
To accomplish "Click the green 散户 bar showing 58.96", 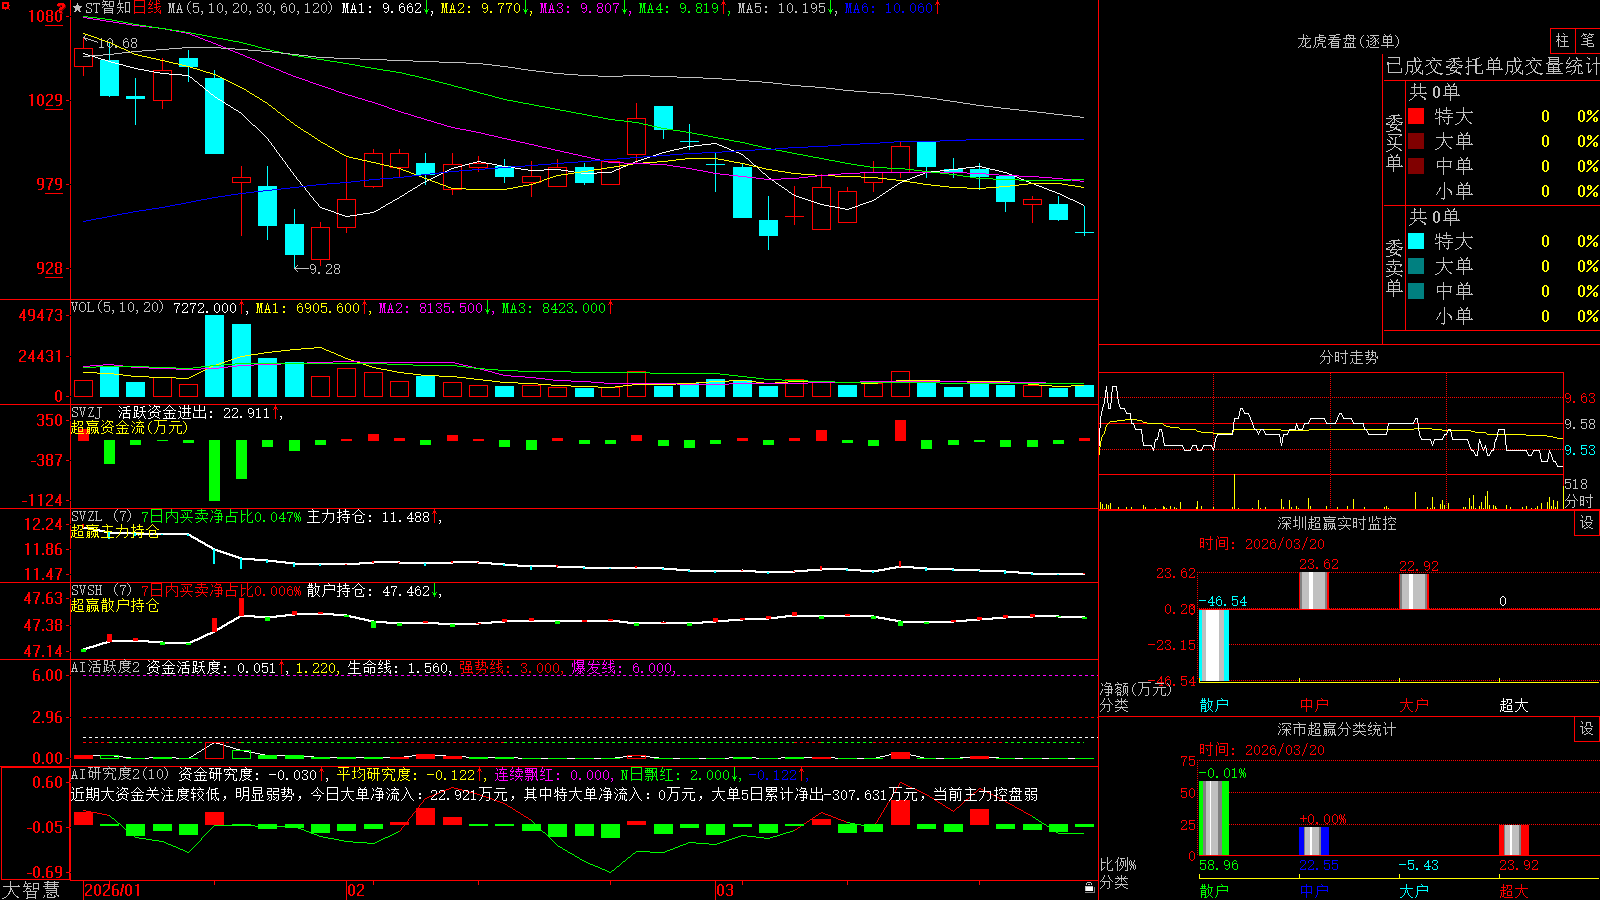I will pyautogui.click(x=1214, y=818).
